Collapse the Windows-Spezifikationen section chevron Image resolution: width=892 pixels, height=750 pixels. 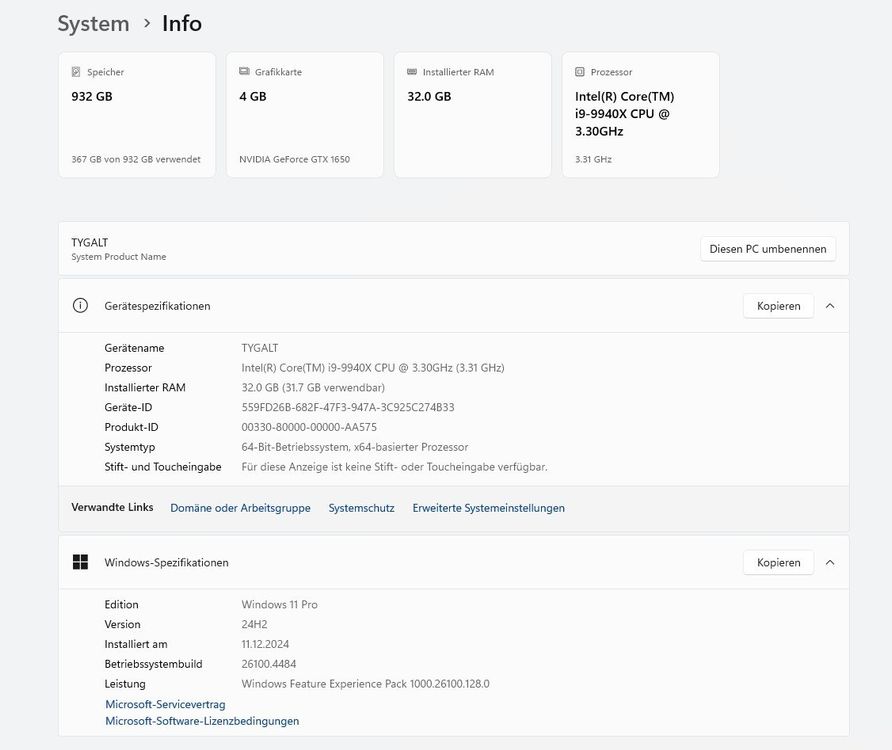830,562
